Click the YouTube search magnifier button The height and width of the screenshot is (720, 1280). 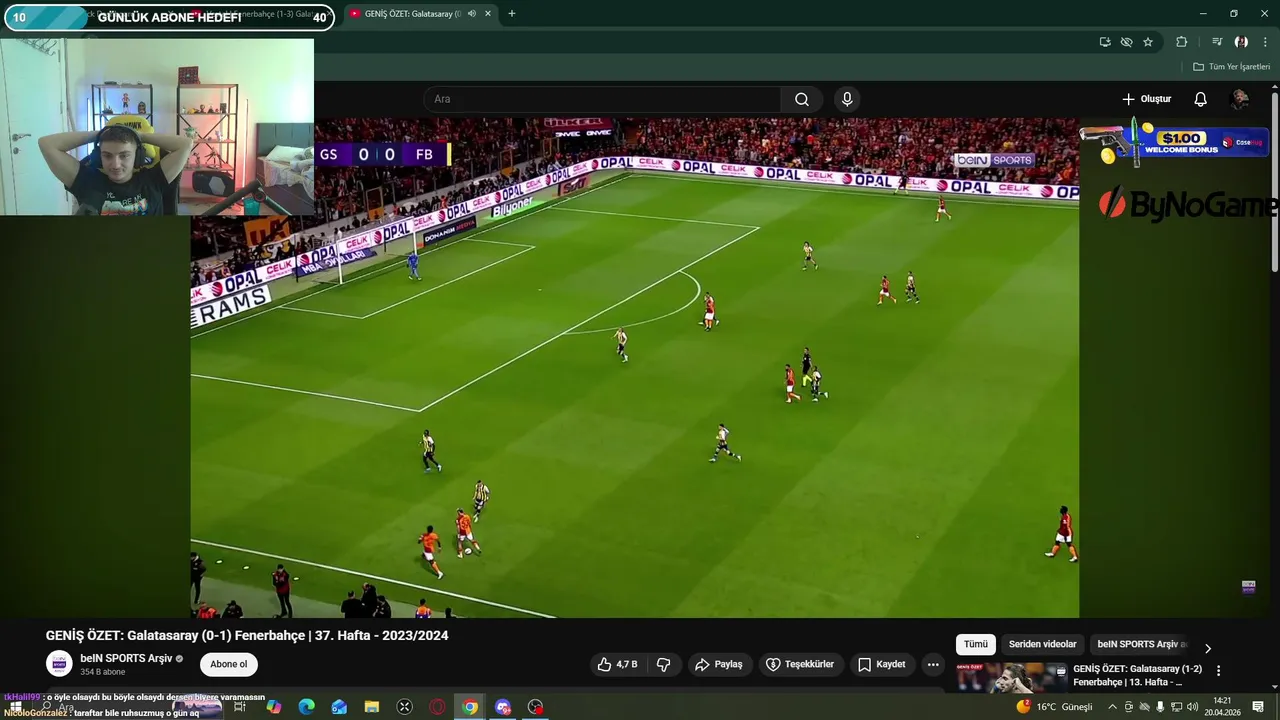[802, 99]
